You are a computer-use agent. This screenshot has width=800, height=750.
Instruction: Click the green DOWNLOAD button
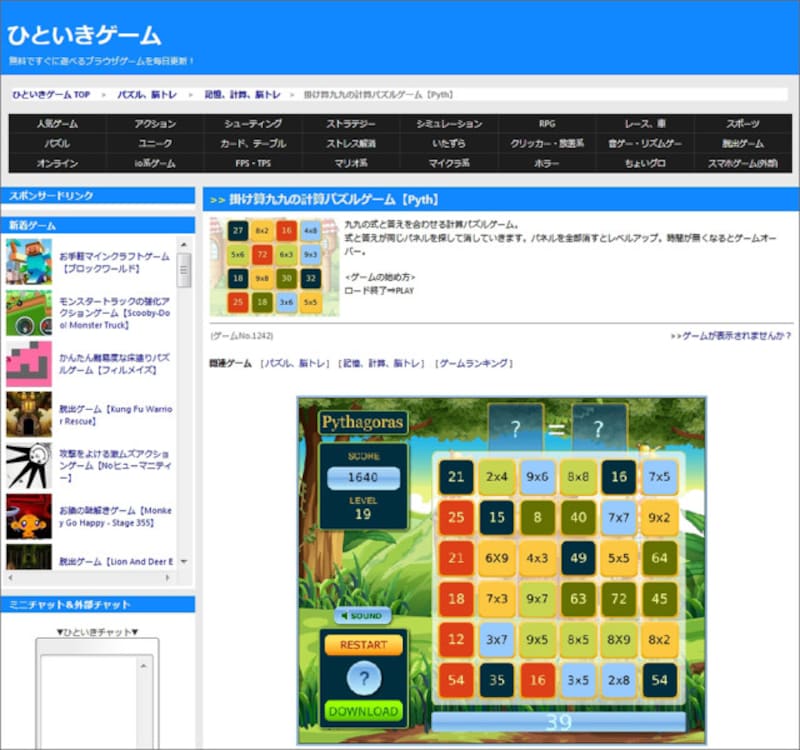(x=362, y=712)
